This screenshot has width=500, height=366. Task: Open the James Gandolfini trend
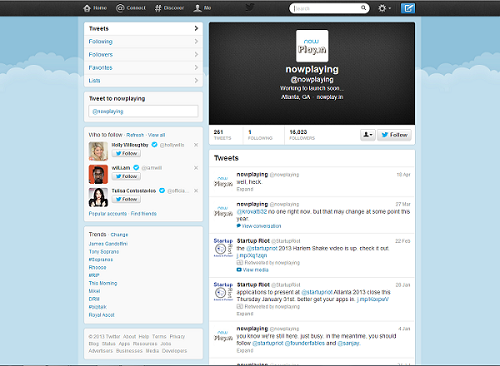click(x=108, y=244)
